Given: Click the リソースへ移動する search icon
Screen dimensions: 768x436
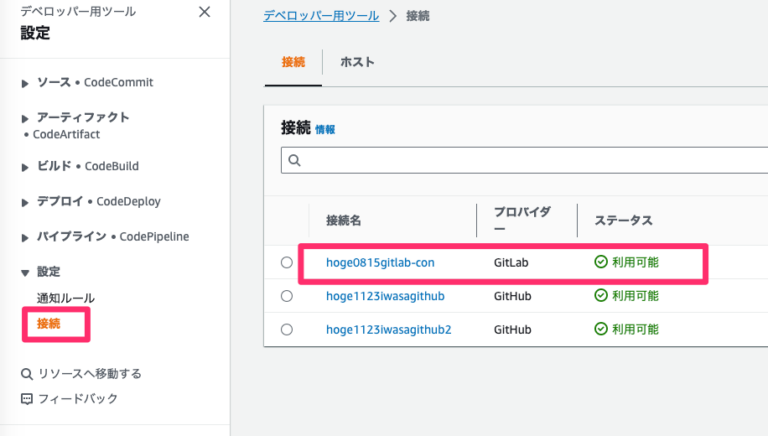Looking at the screenshot, I should coord(27,374).
